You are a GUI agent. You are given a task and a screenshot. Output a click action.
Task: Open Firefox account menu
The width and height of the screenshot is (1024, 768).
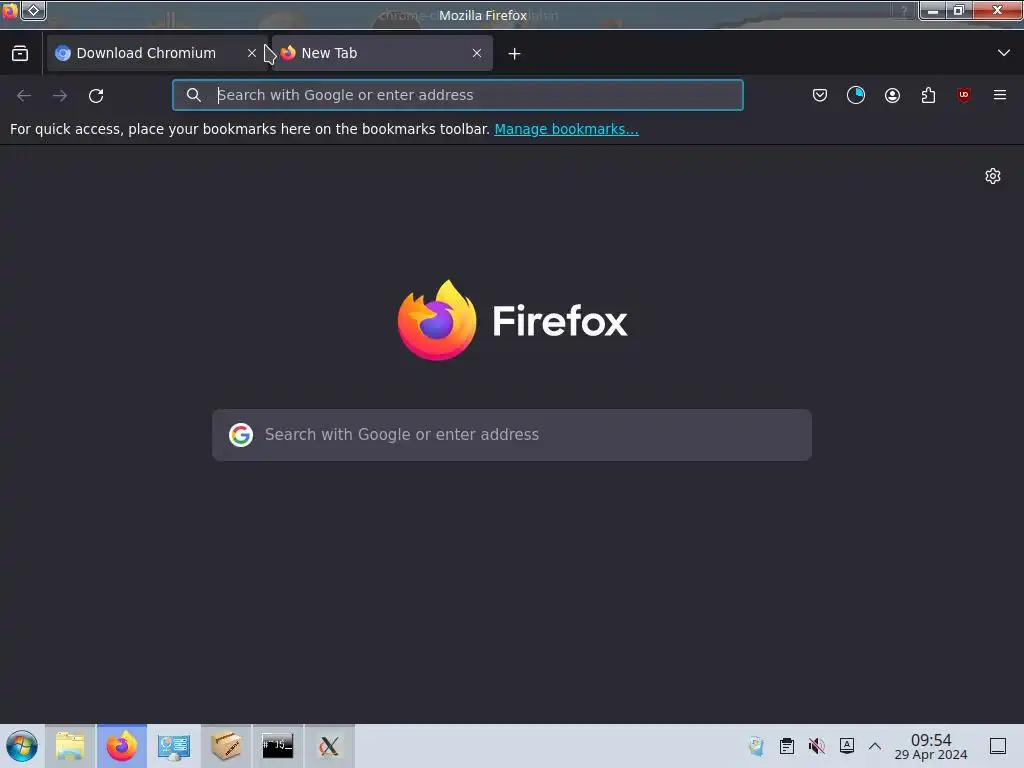tap(892, 95)
